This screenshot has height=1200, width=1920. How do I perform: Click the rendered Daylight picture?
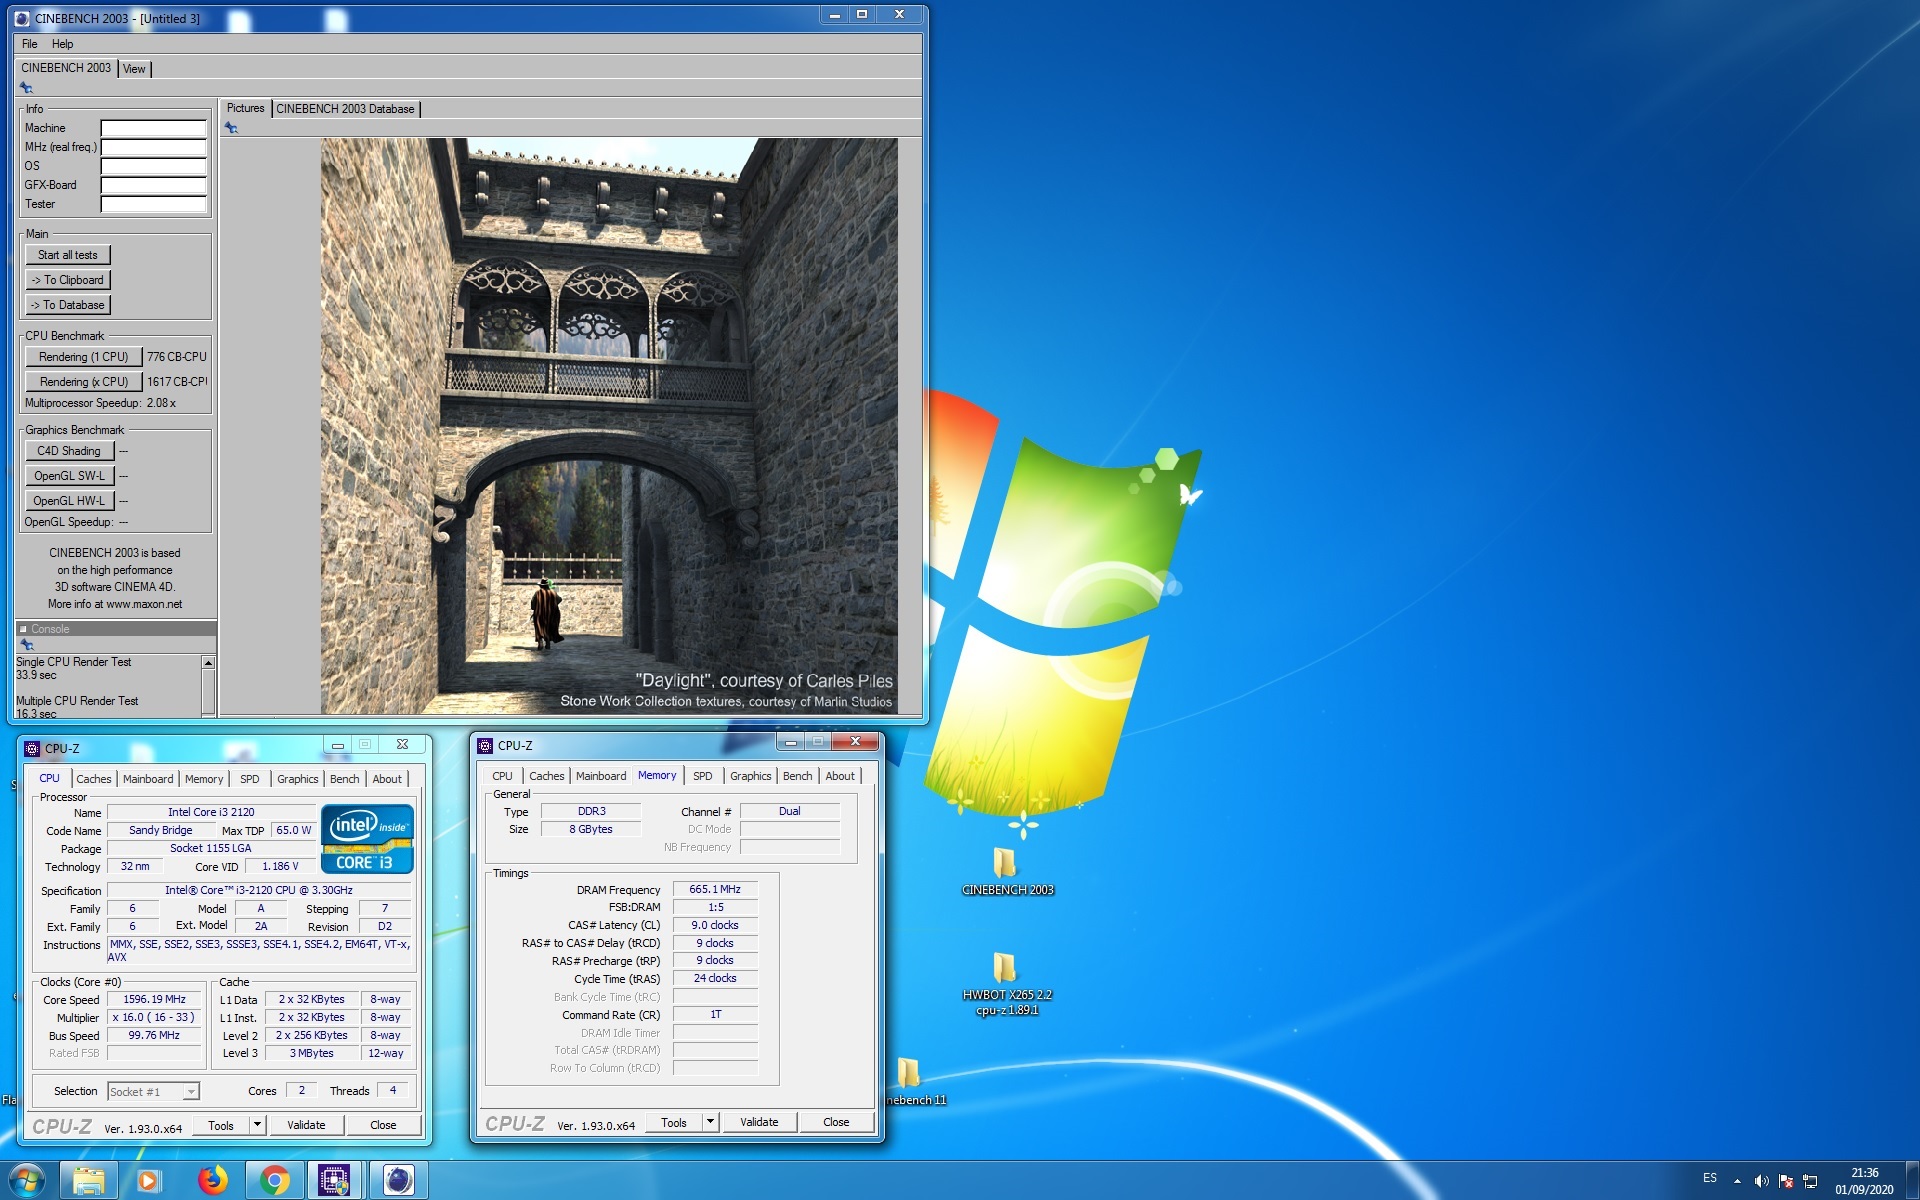[609, 426]
